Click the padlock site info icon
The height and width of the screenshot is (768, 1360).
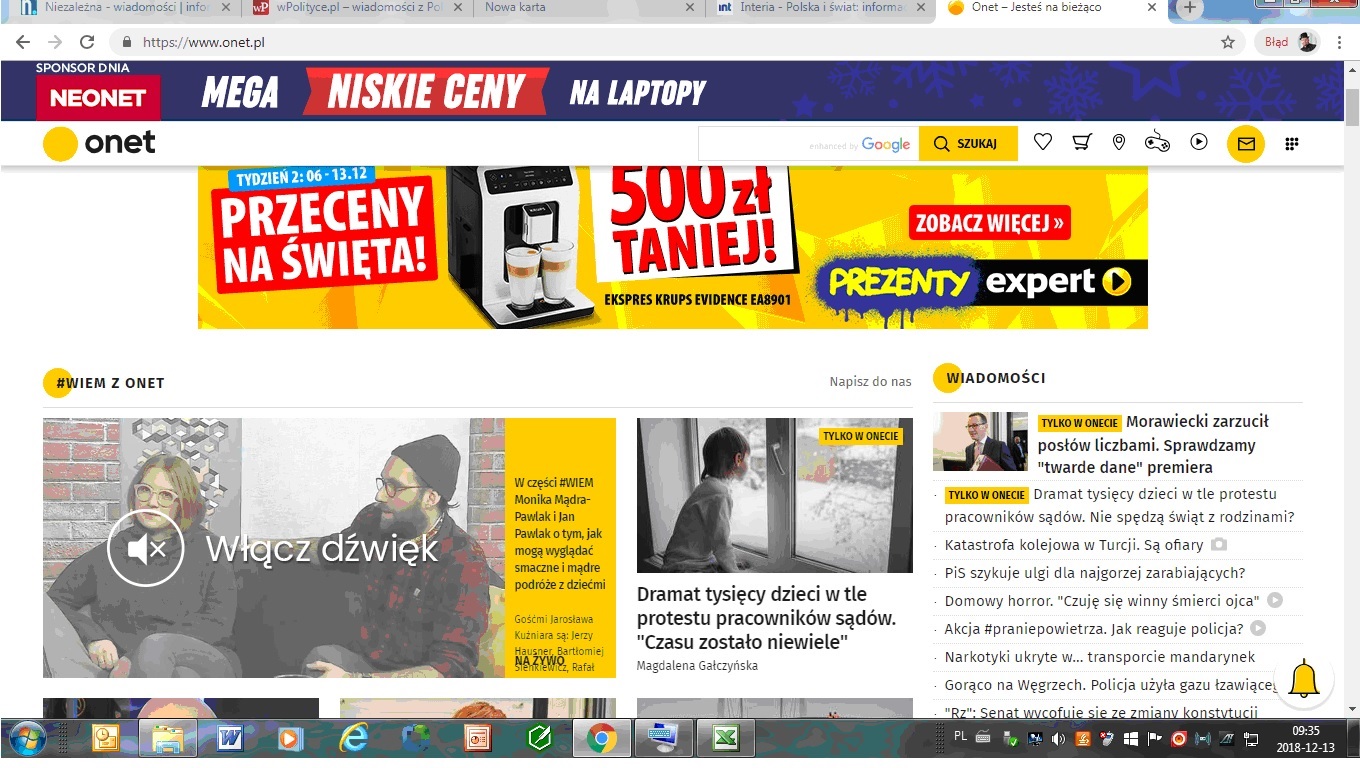click(x=127, y=42)
